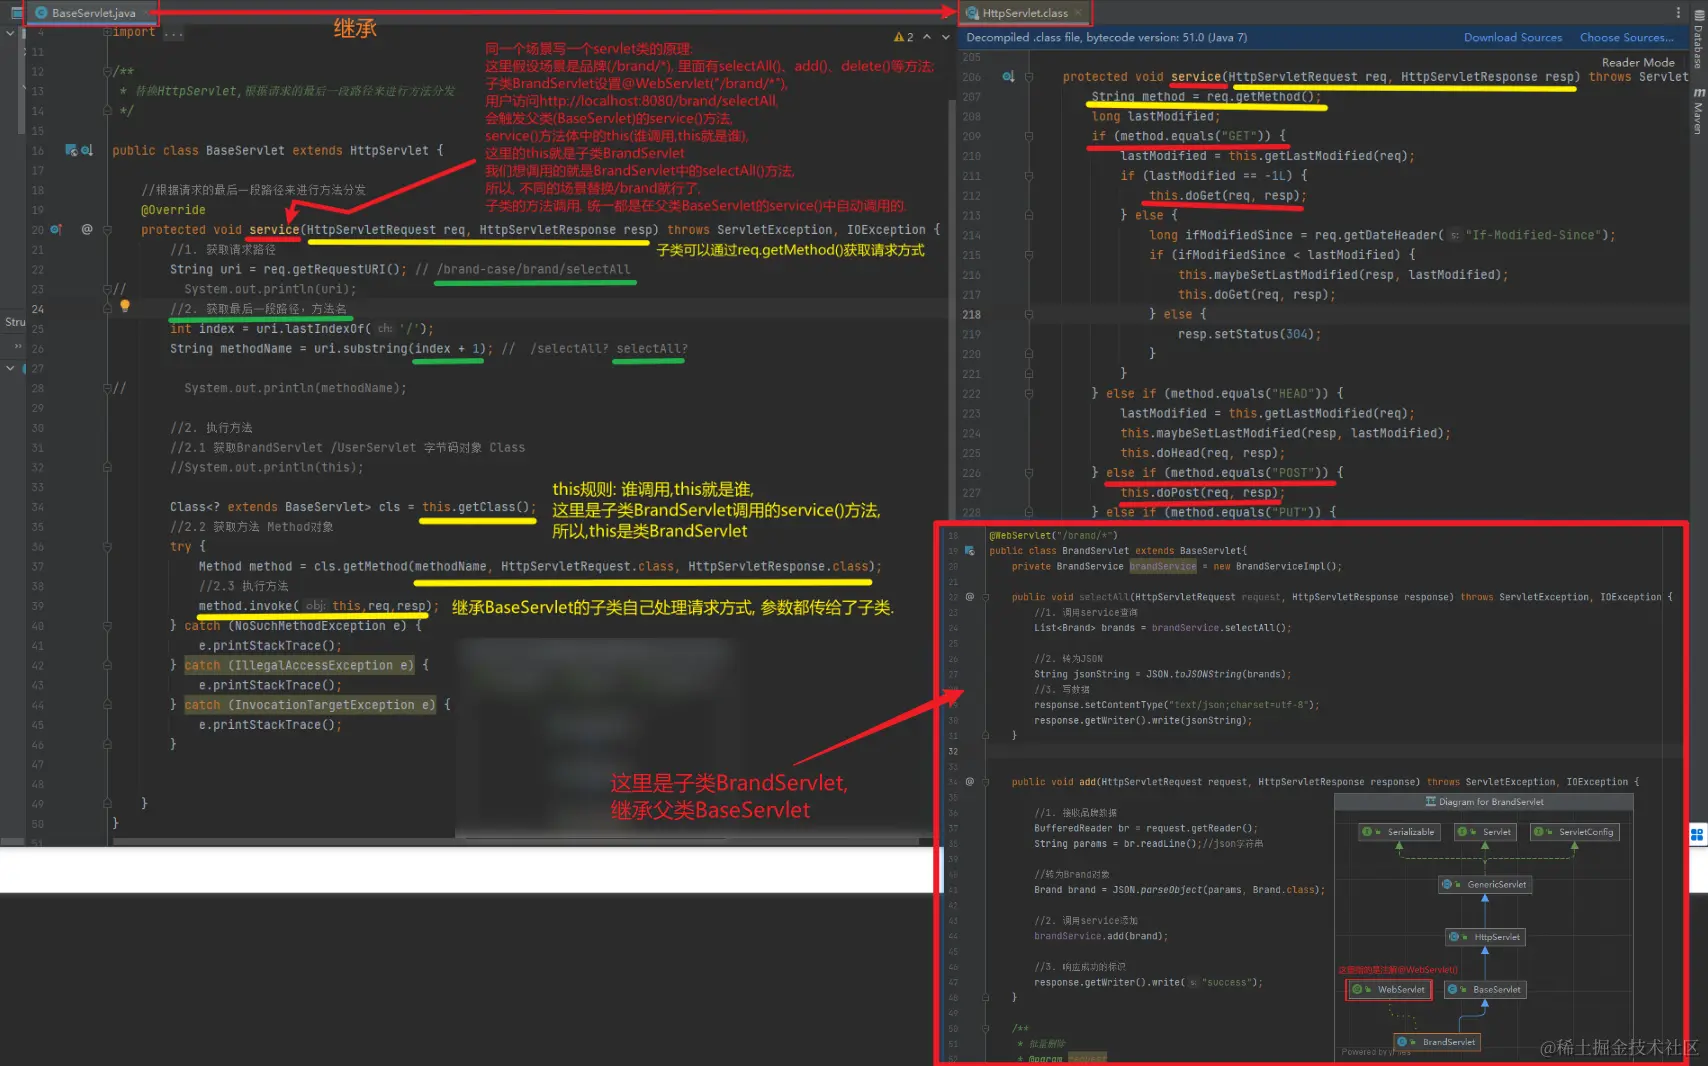Open the editor tab options three-dot menu
The image size is (1708, 1066).
[x=1678, y=13]
